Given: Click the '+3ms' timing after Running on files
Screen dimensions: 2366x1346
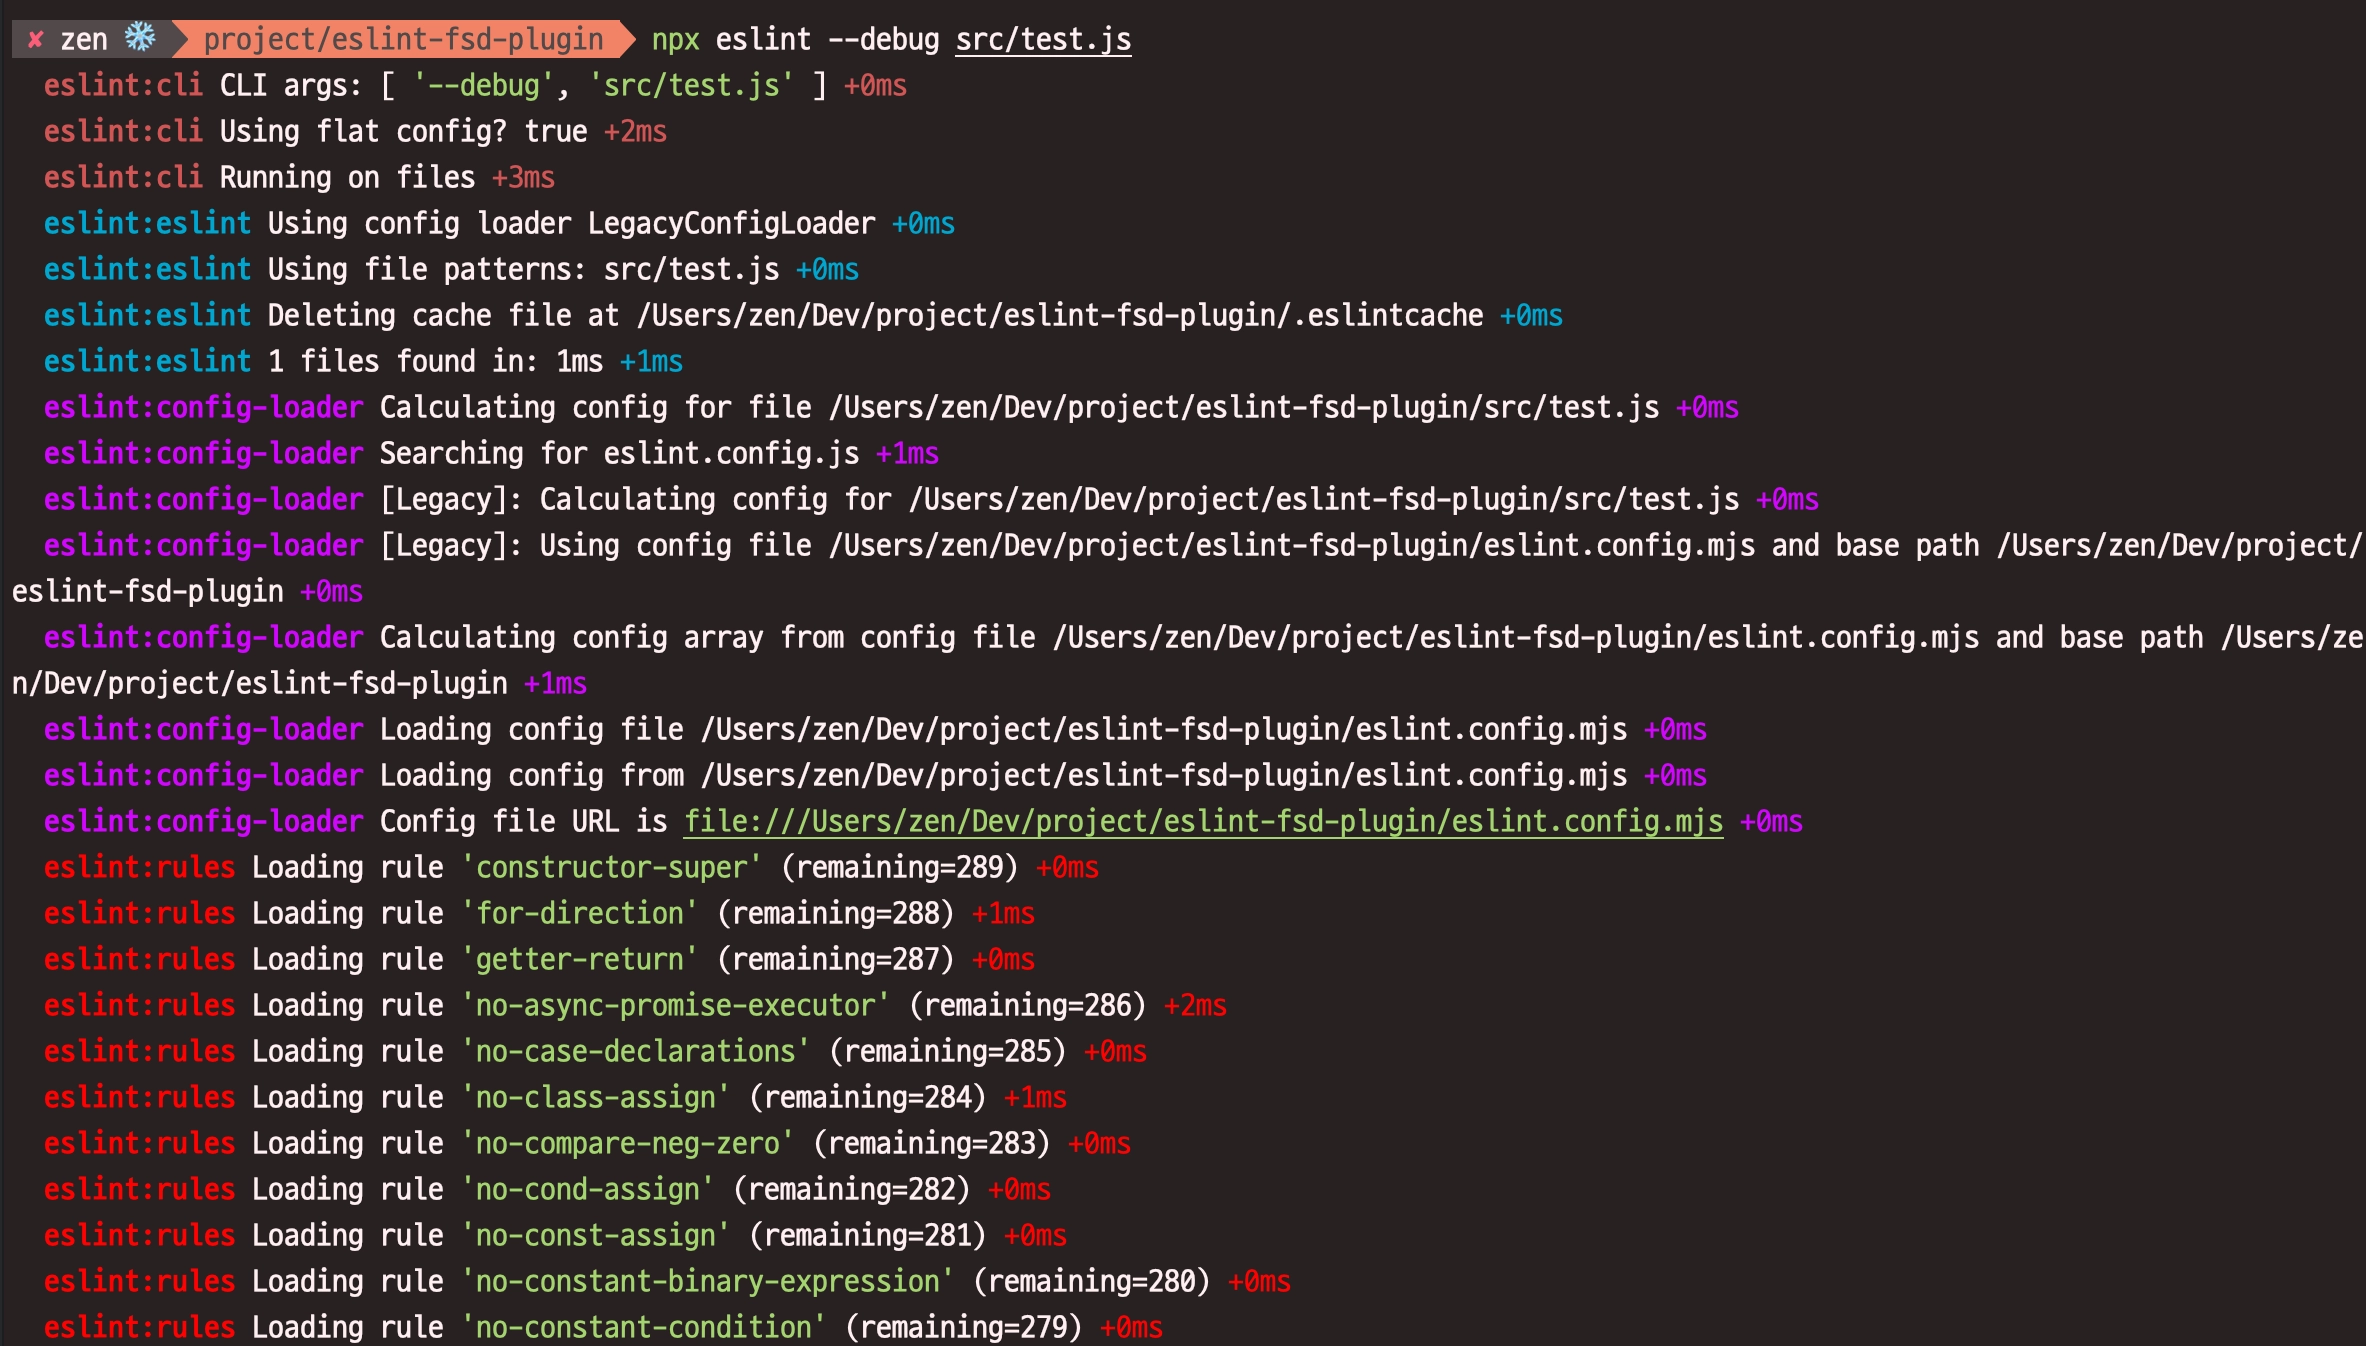Looking at the screenshot, I should click(523, 178).
